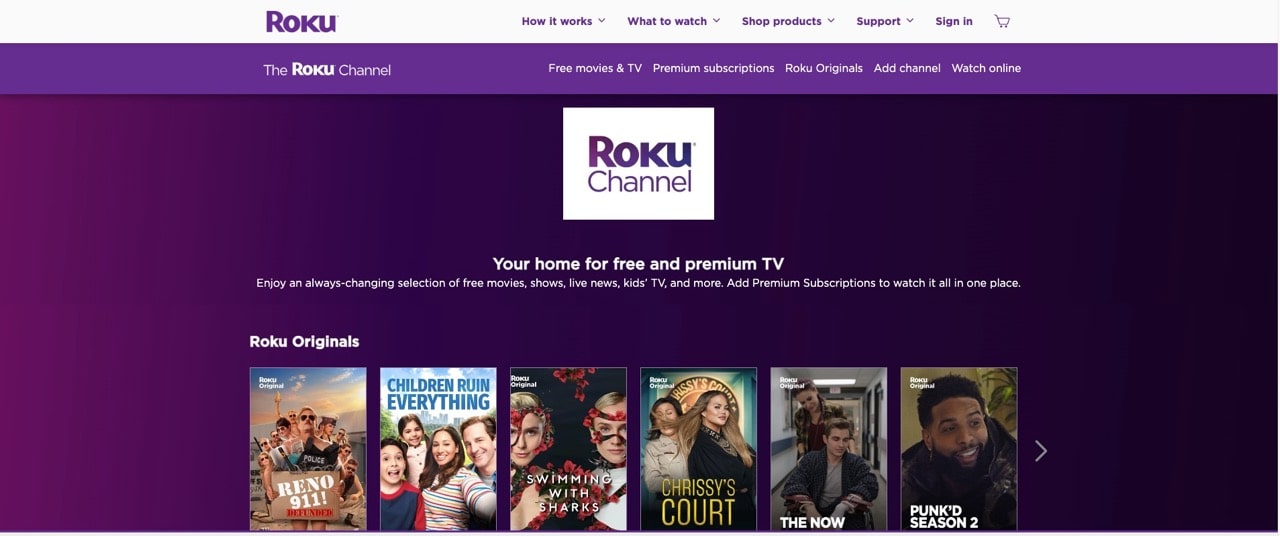
Task: Open the shopping cart icon
Action: (1002, 21)
